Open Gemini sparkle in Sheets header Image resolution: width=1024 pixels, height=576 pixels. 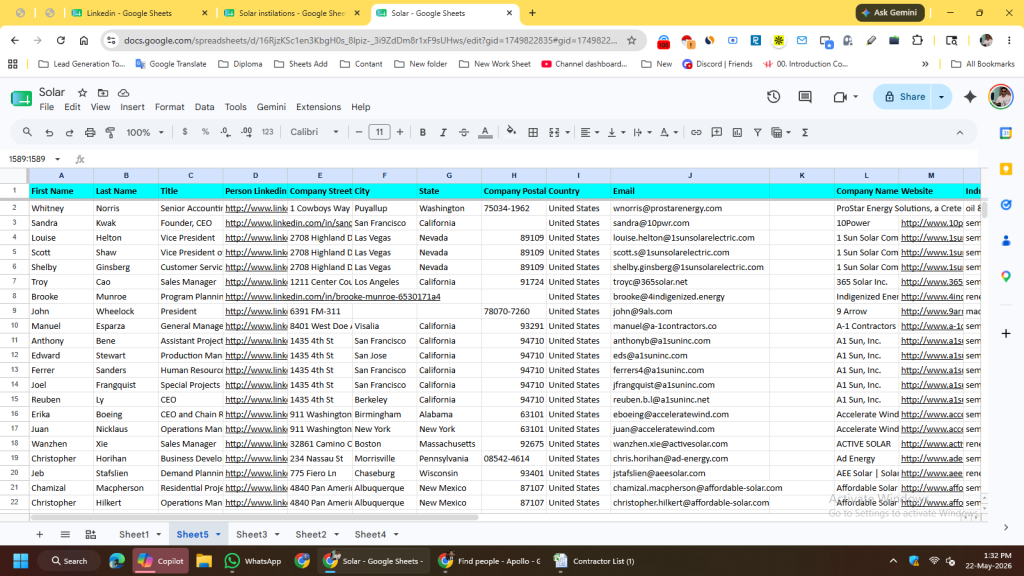[x=970, y=97]
